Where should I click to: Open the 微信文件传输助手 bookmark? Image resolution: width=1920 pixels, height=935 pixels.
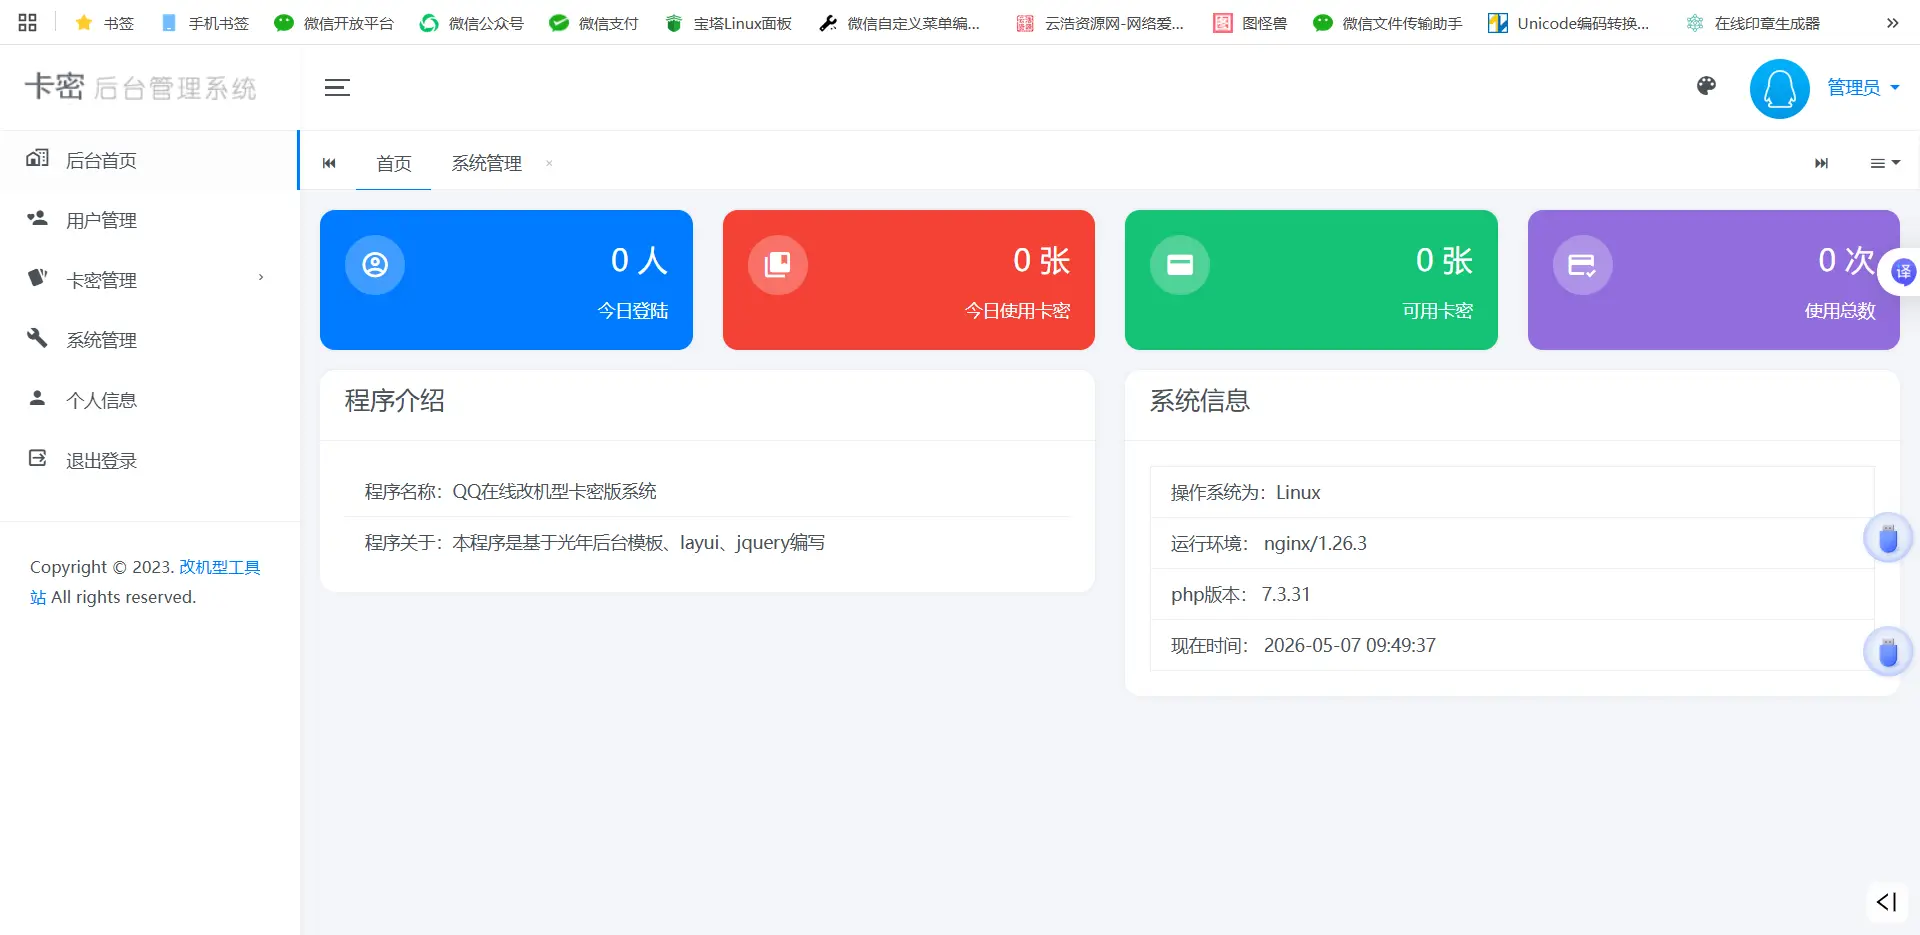[1387, 23]
